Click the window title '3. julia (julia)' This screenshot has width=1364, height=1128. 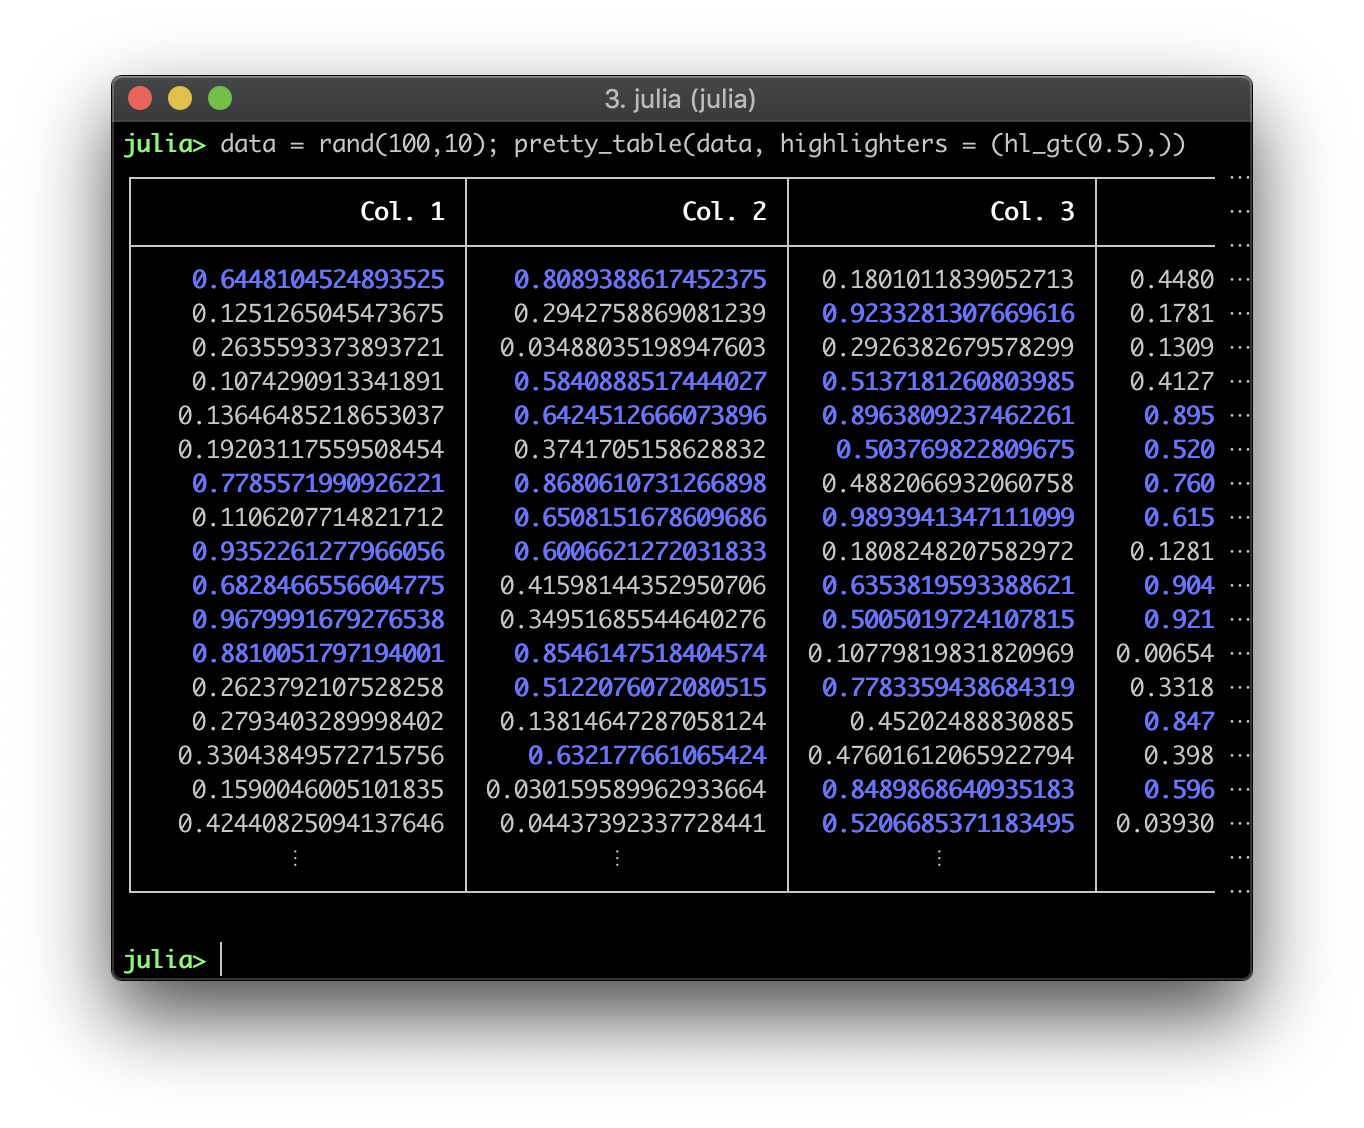680,99
